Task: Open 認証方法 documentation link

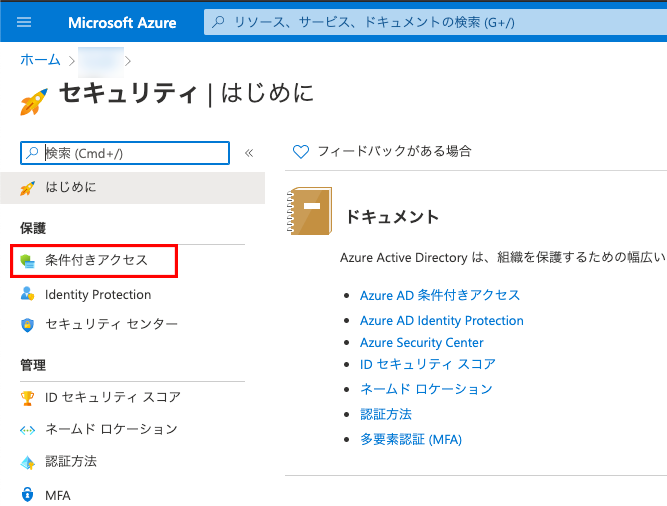Action: point(386,415)
